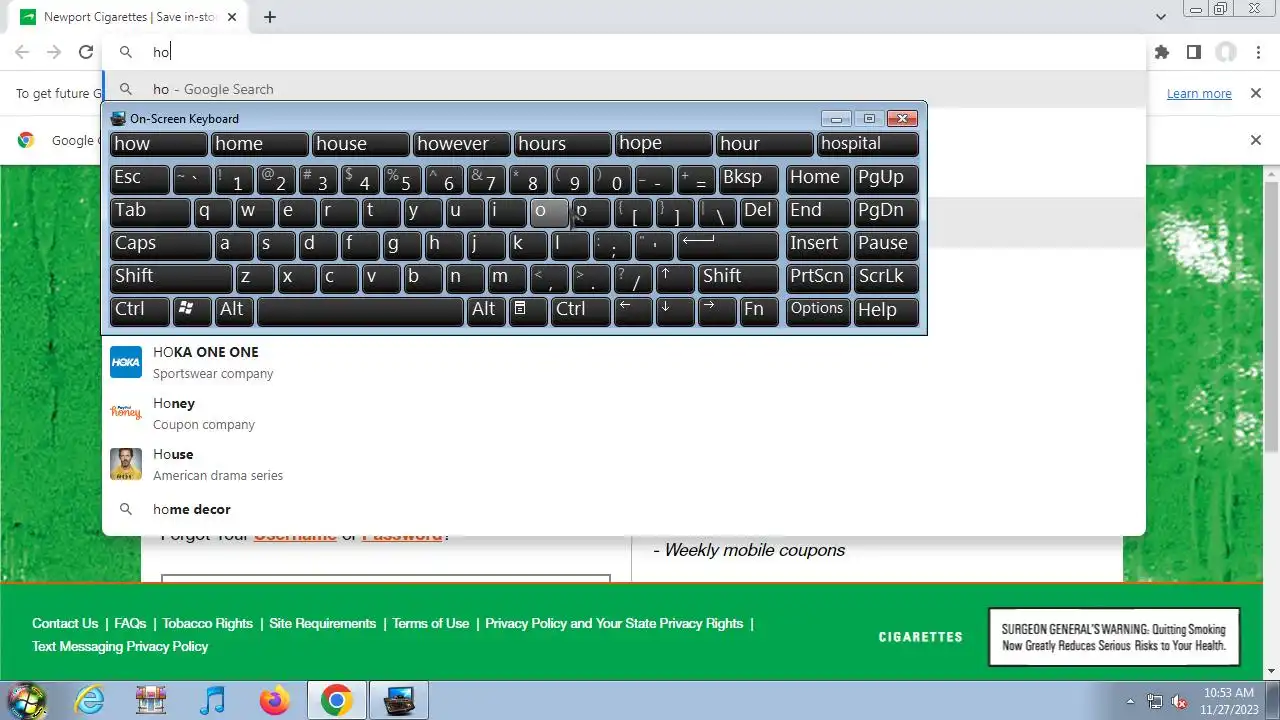Click the taskbar clock showing 10:53 AM
Image resolution: width=1280 pixels, height=720 pixels.
click(1227, 700)
